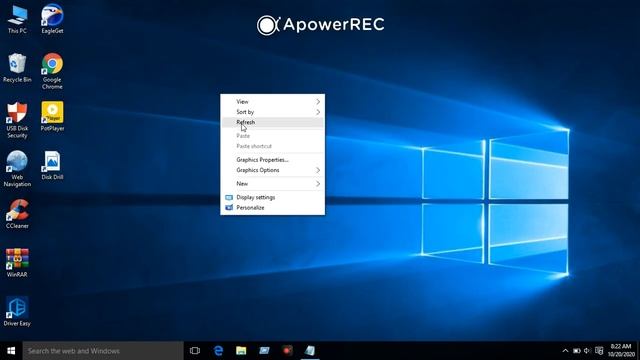Open File Explorer from taskbar
640x360 pixels.
tap(241, 351)
